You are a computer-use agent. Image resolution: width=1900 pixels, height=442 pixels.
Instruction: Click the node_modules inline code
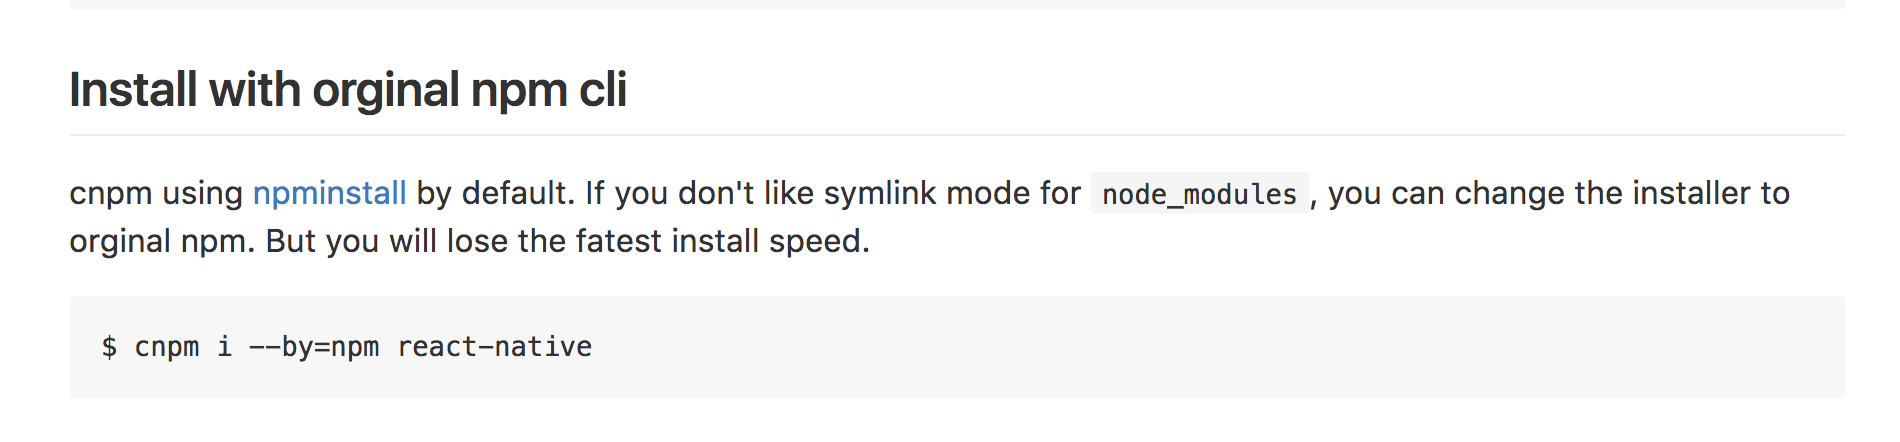click(x=1199, y=193)
